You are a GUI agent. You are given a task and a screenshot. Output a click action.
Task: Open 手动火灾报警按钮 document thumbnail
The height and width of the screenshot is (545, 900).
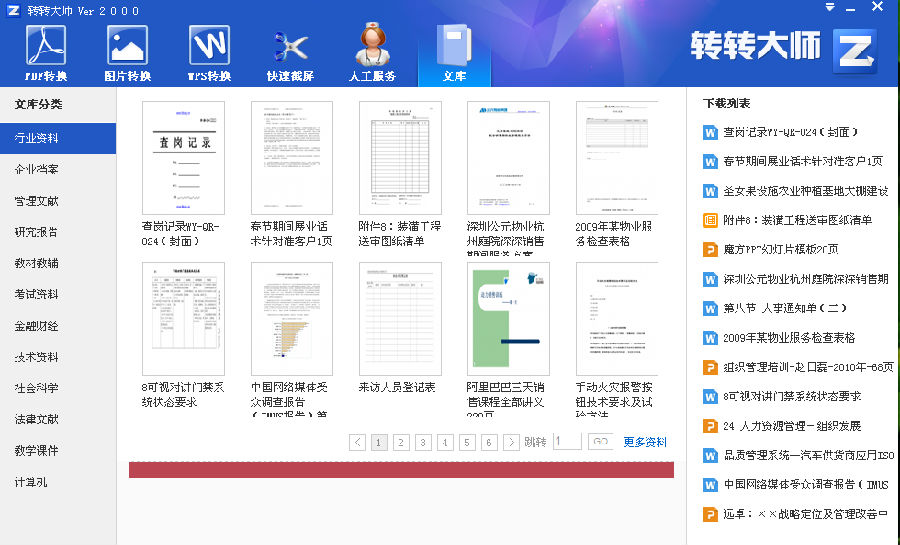617,319
